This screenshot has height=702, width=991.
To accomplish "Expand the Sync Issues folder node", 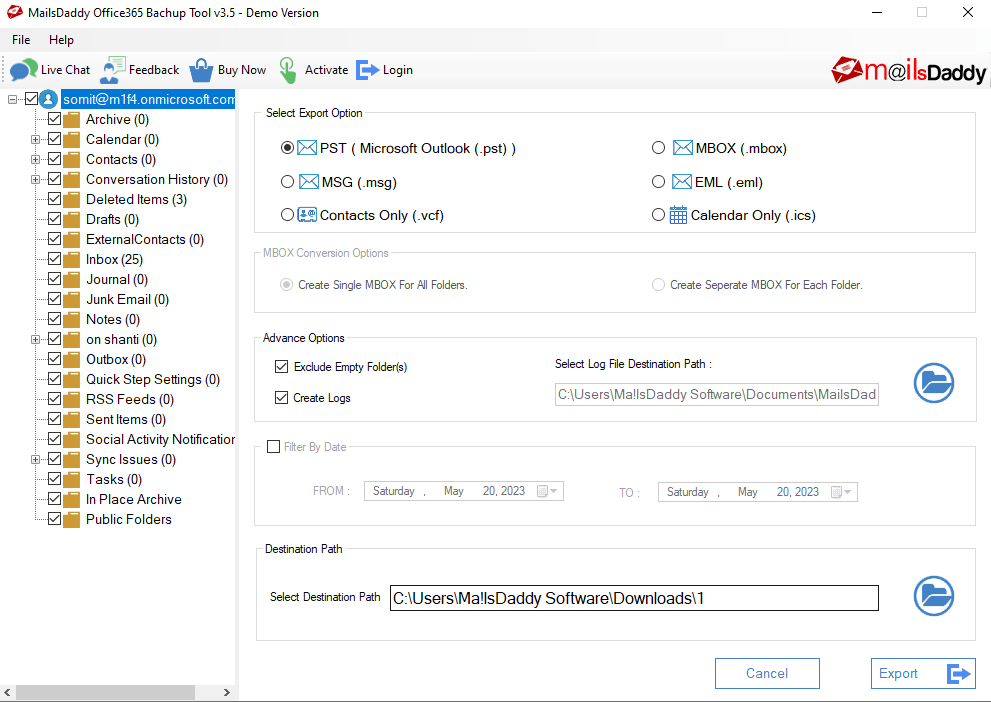I will click(35, 460).
